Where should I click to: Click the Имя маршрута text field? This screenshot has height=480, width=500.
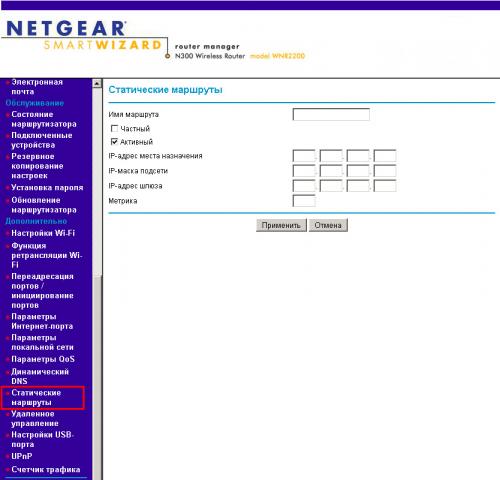tap(331, 114)
